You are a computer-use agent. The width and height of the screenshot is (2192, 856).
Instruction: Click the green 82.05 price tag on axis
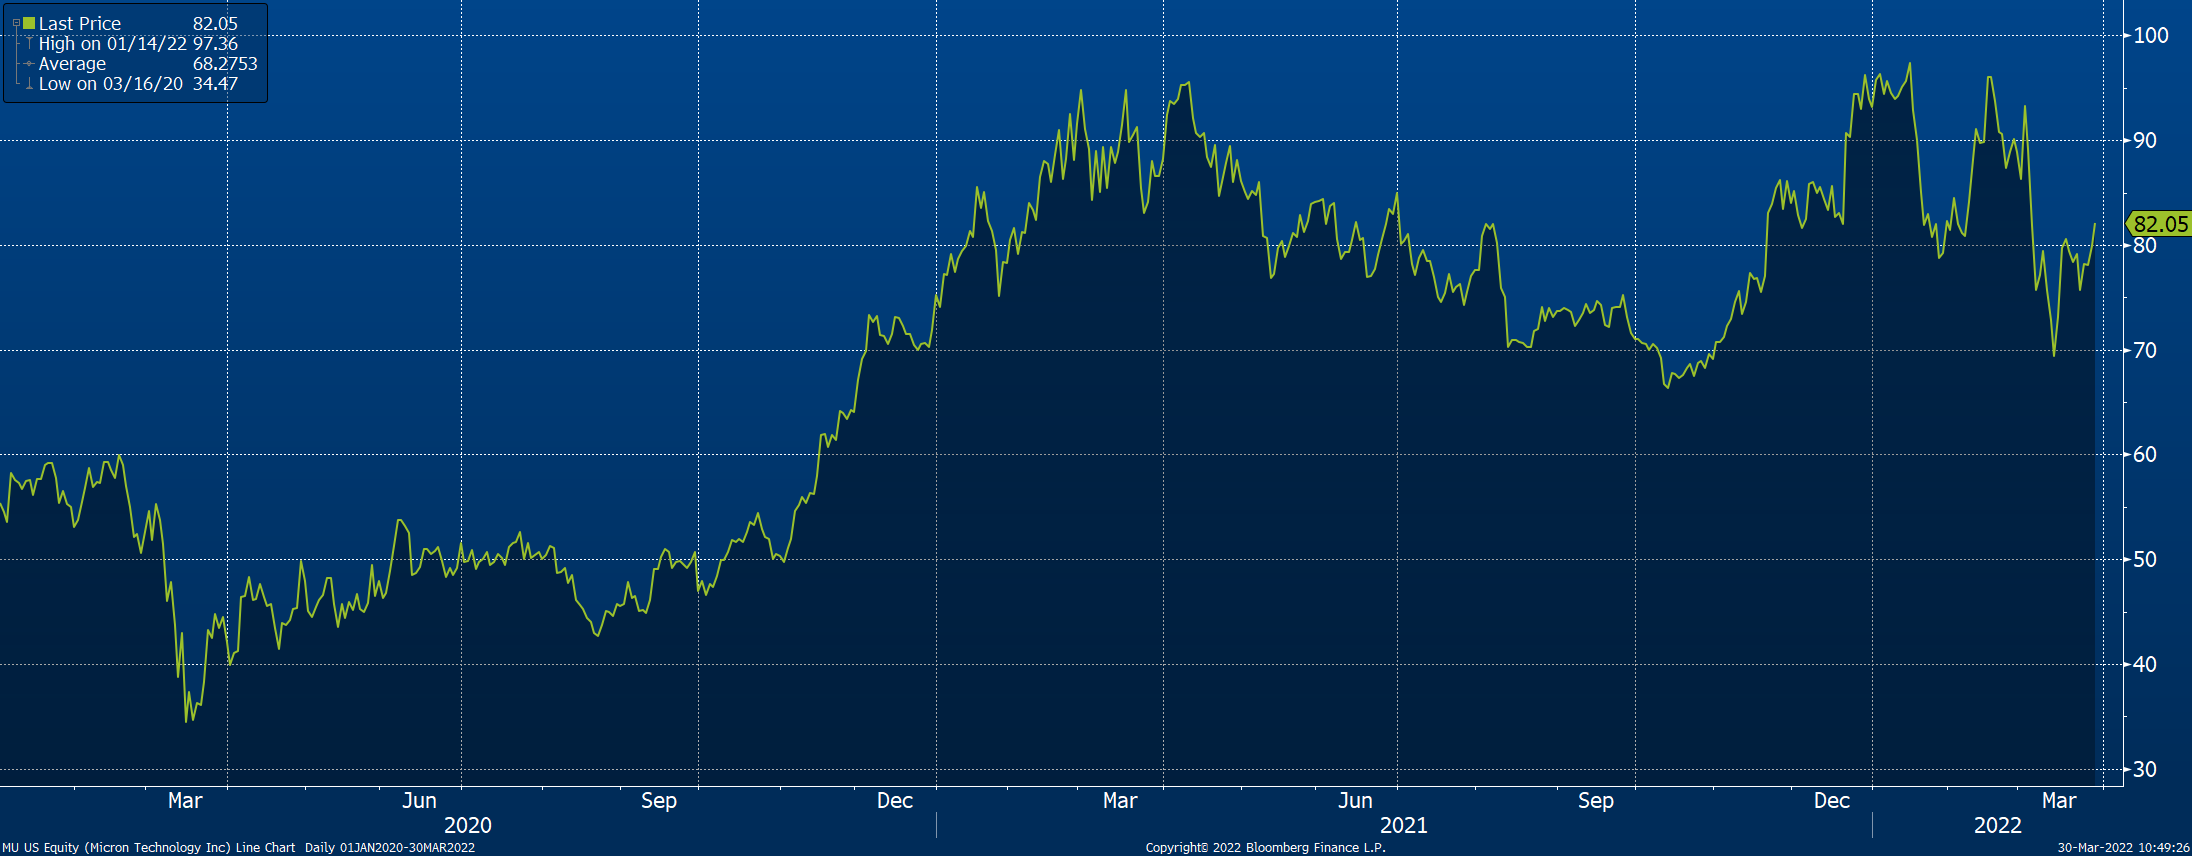[2159, 224]
